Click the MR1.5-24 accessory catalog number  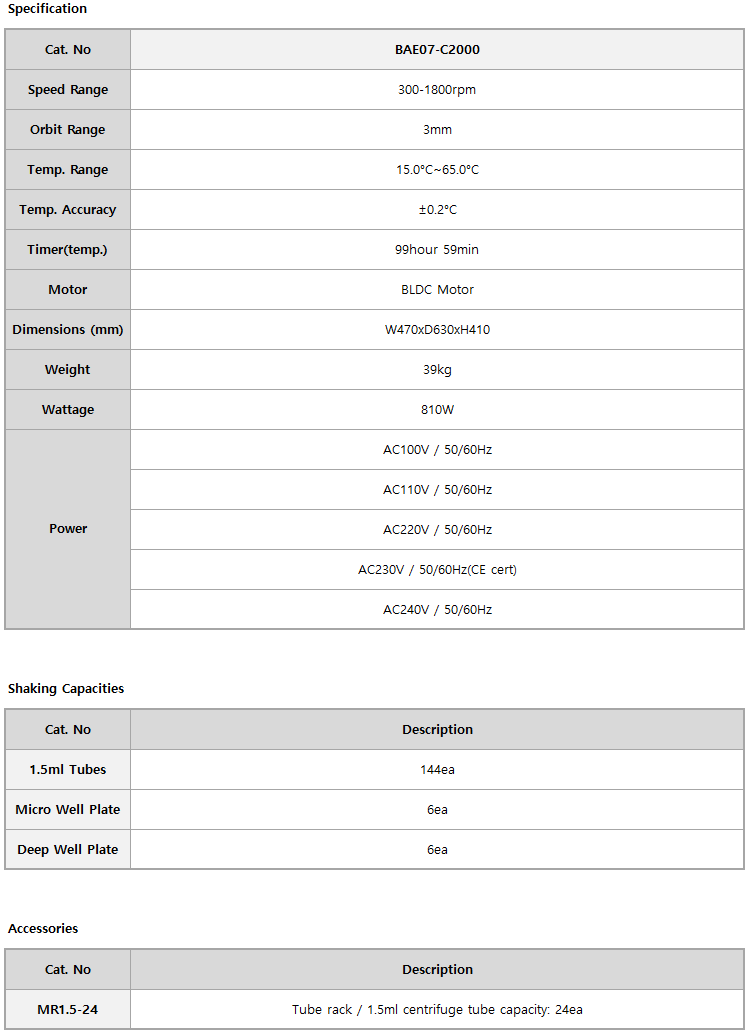pos(68,1009)
